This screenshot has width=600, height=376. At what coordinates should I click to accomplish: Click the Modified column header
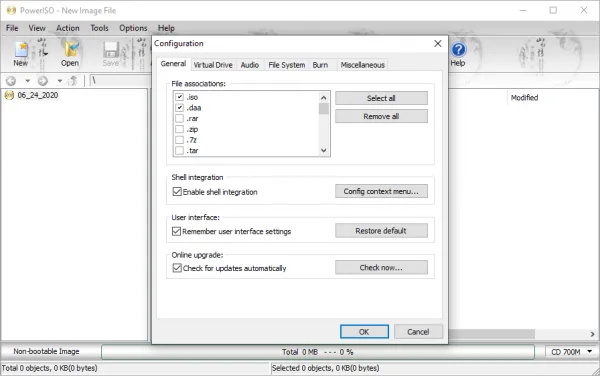coord(524,98)
